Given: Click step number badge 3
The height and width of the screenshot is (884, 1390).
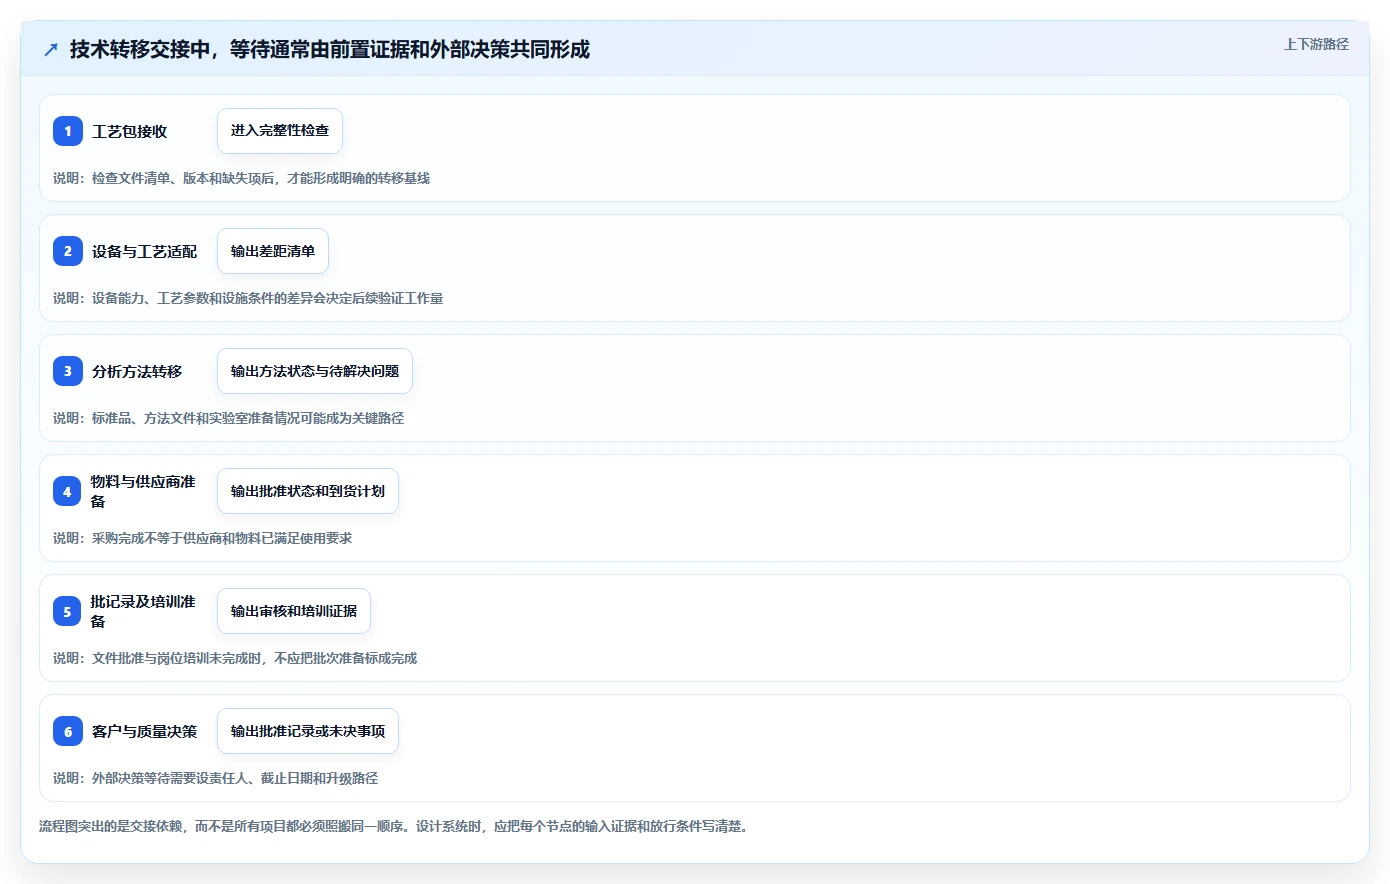Looking at the screenshot, I should click(x=68, y=371).
